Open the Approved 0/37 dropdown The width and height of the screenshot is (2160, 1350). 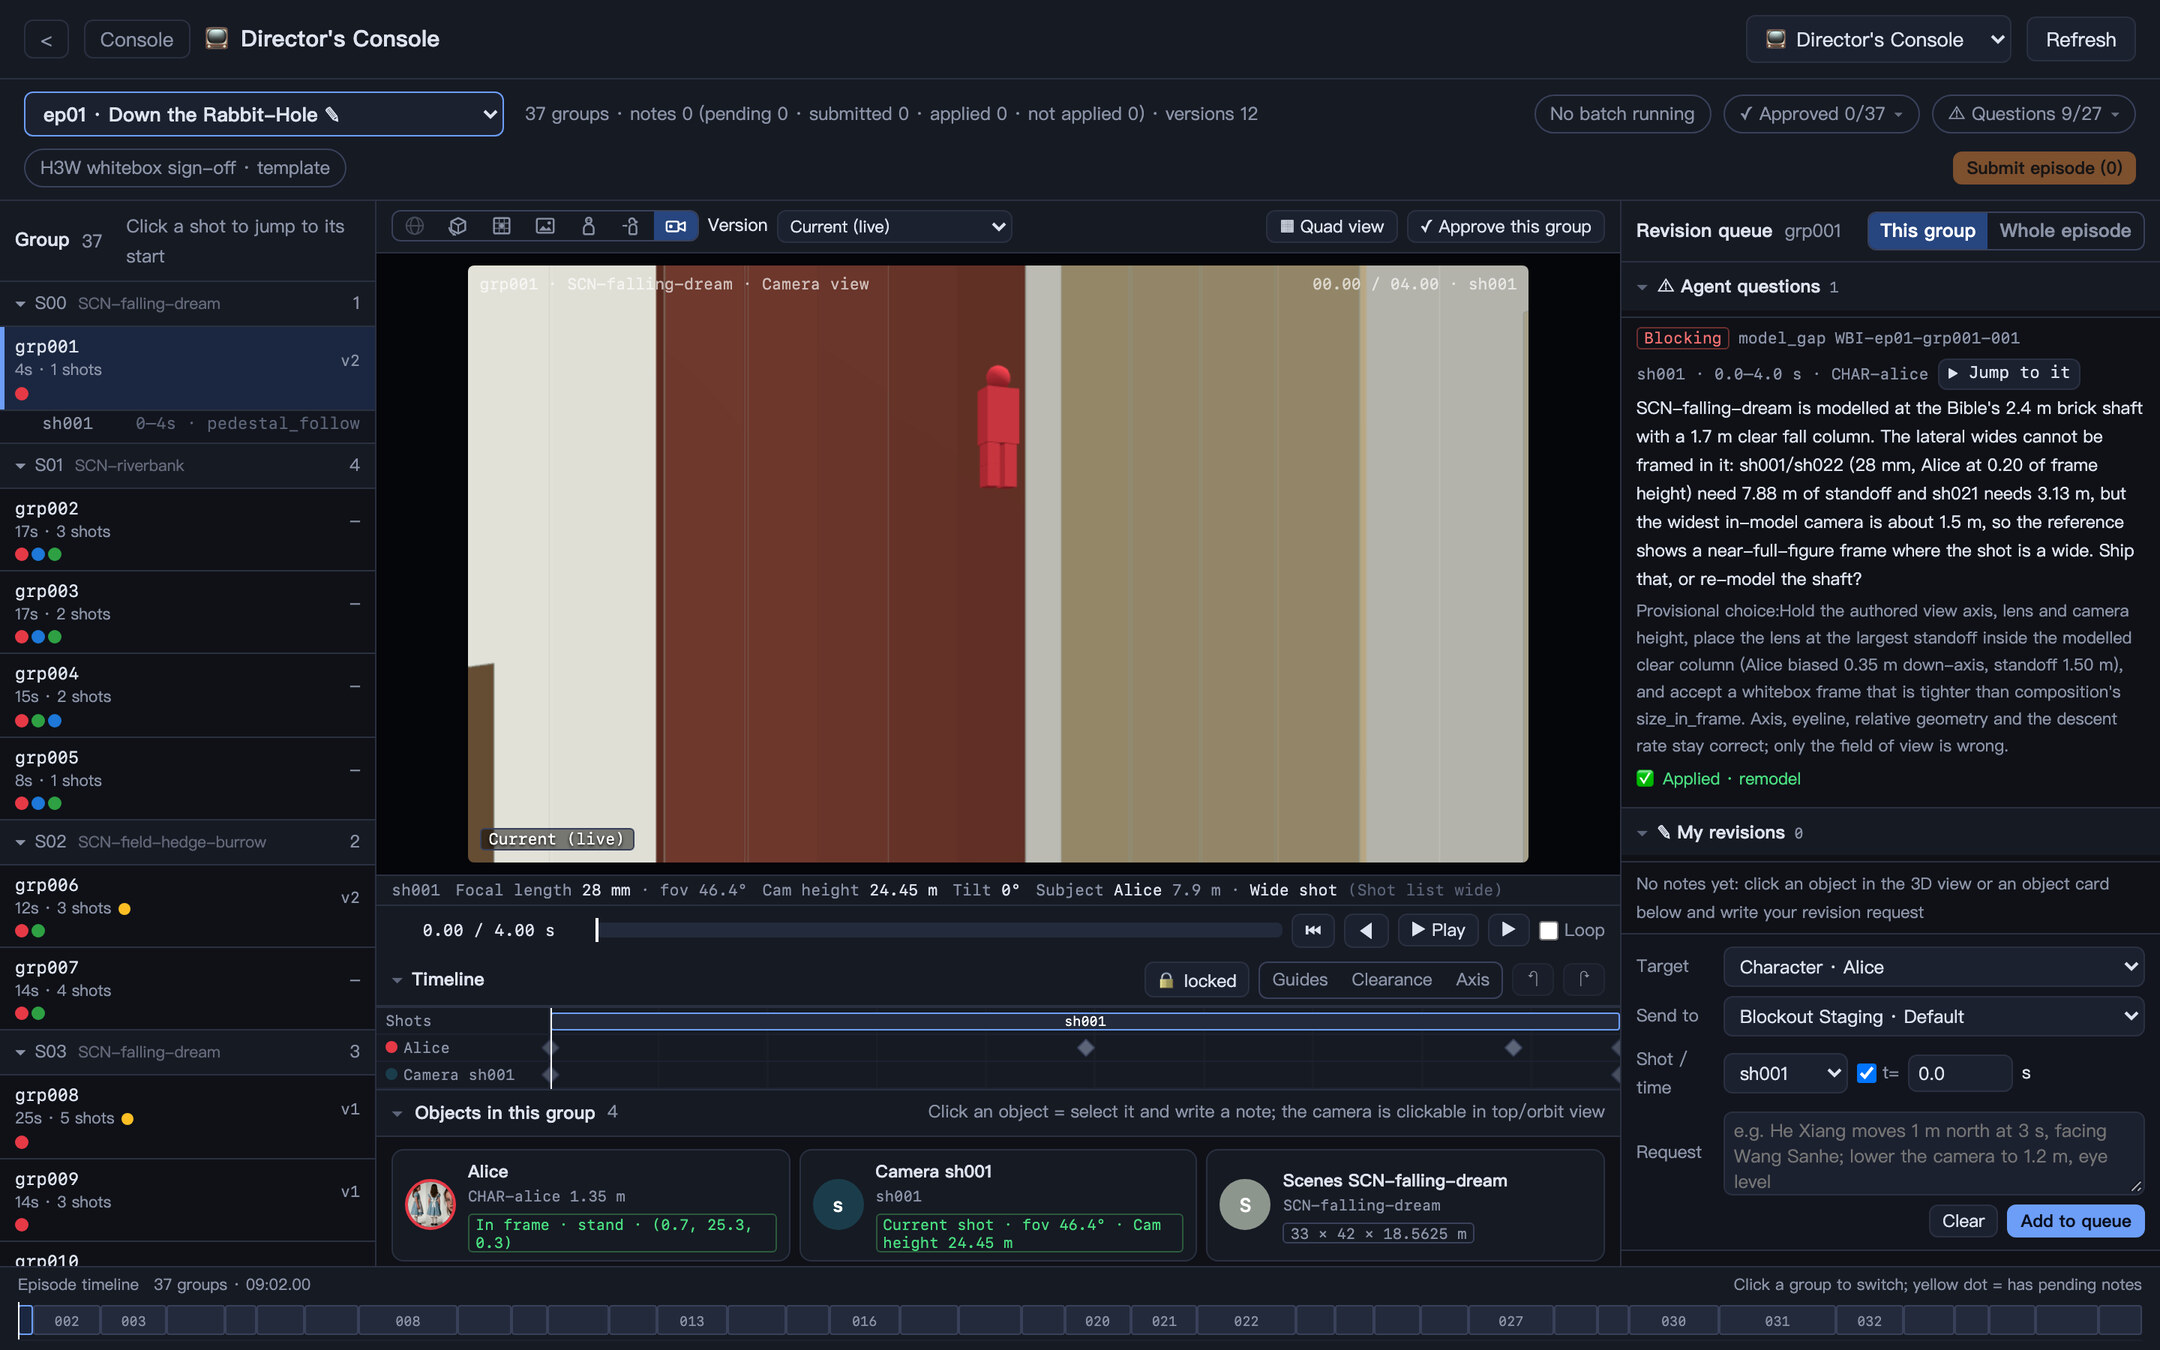point(1821,114)
